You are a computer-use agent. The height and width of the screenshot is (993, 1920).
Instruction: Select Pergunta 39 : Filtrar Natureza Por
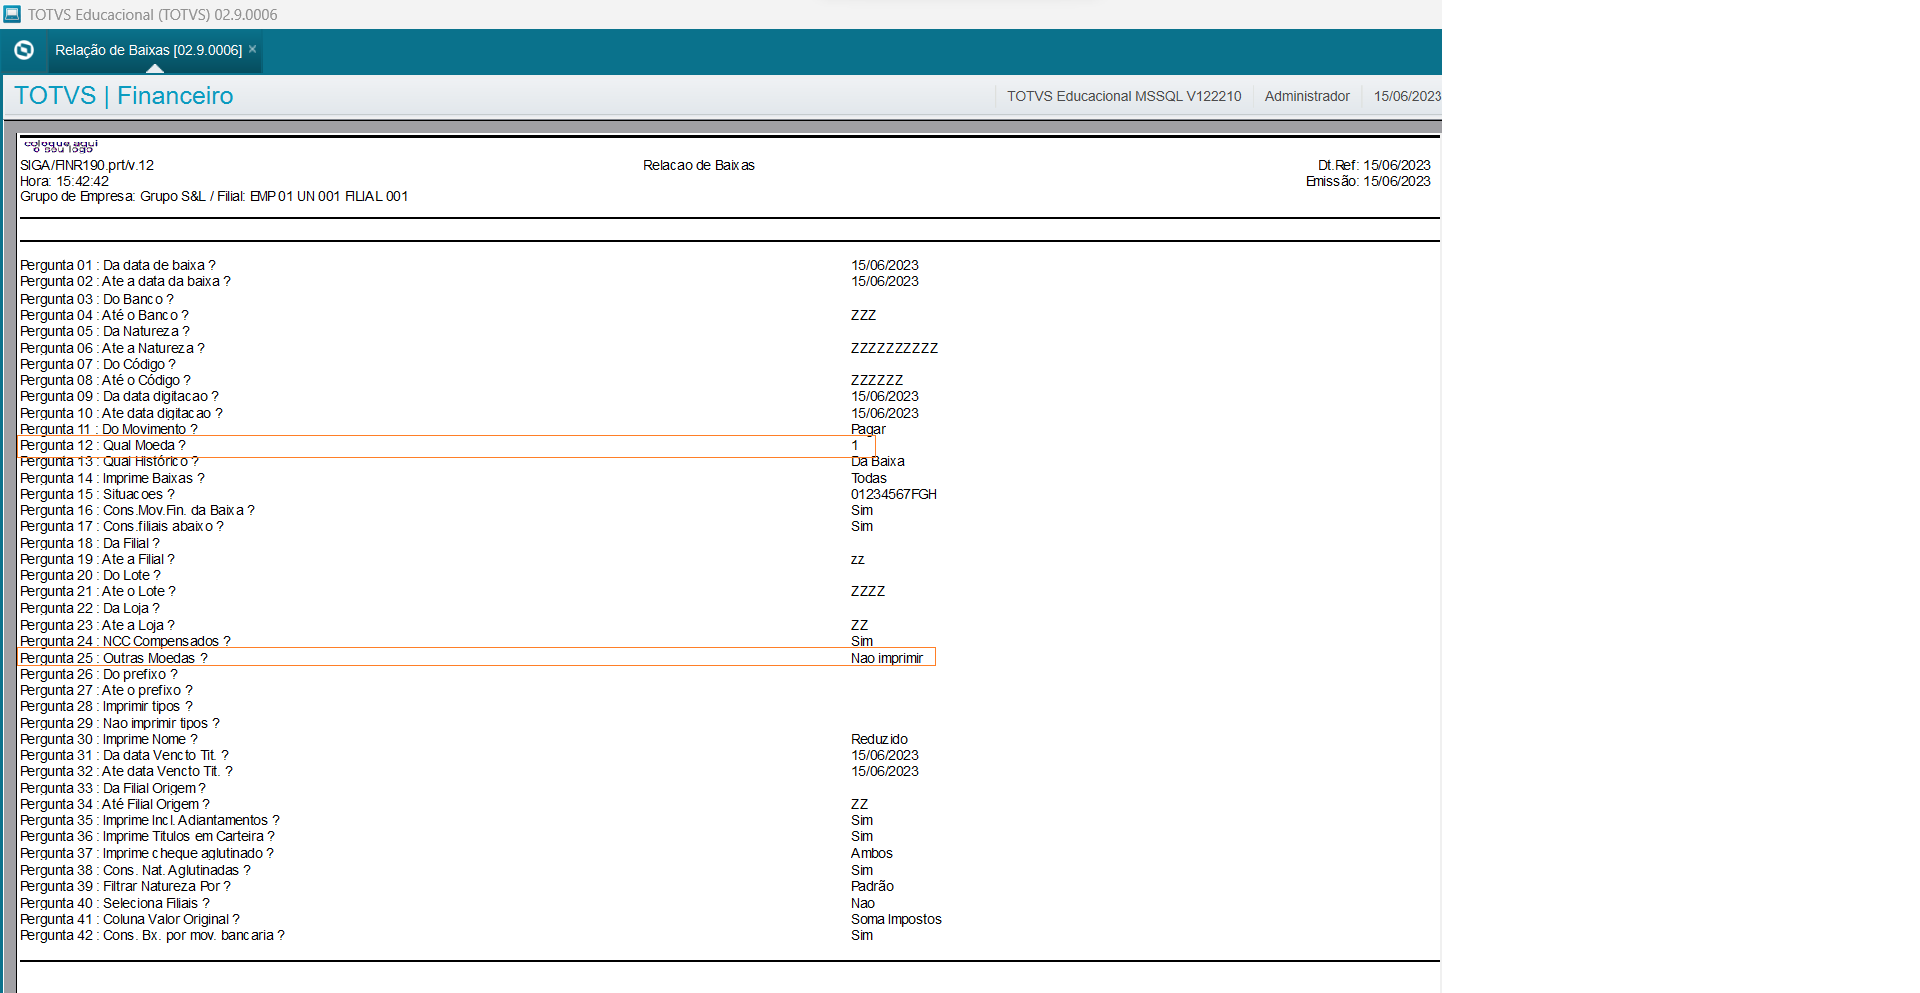coord(125,886)
